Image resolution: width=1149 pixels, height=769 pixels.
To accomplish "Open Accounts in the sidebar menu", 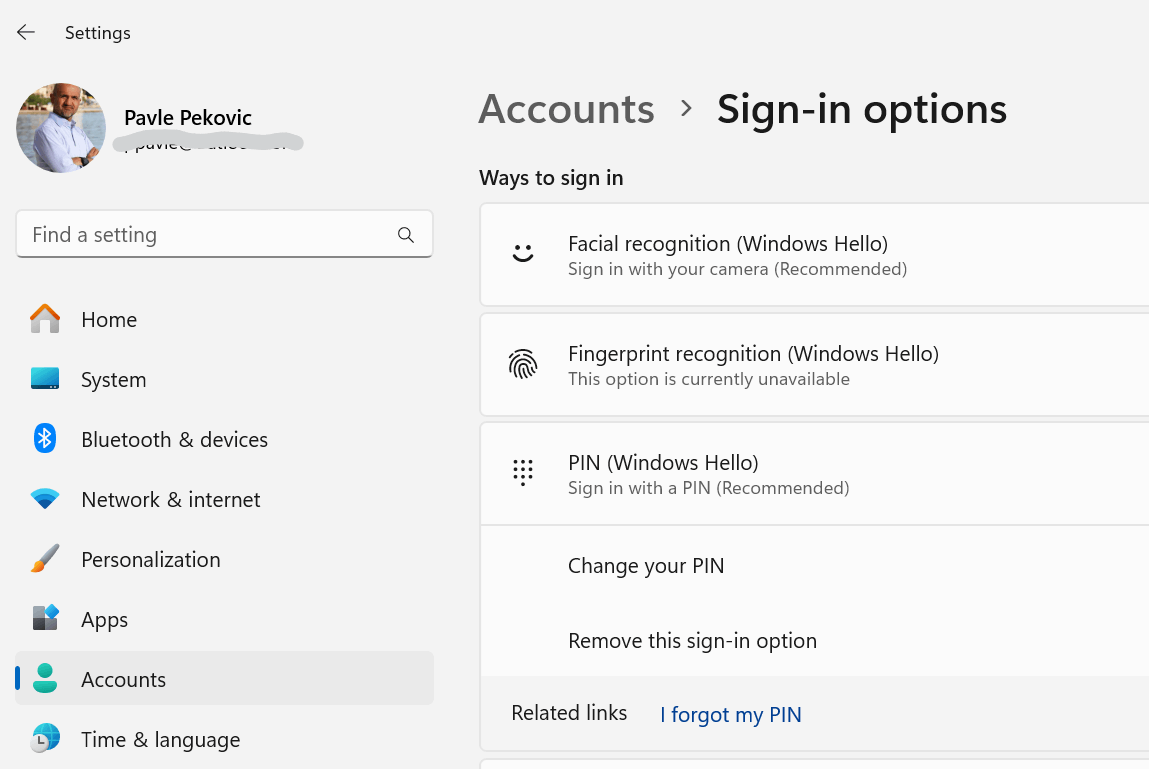I will coord(123,679).
